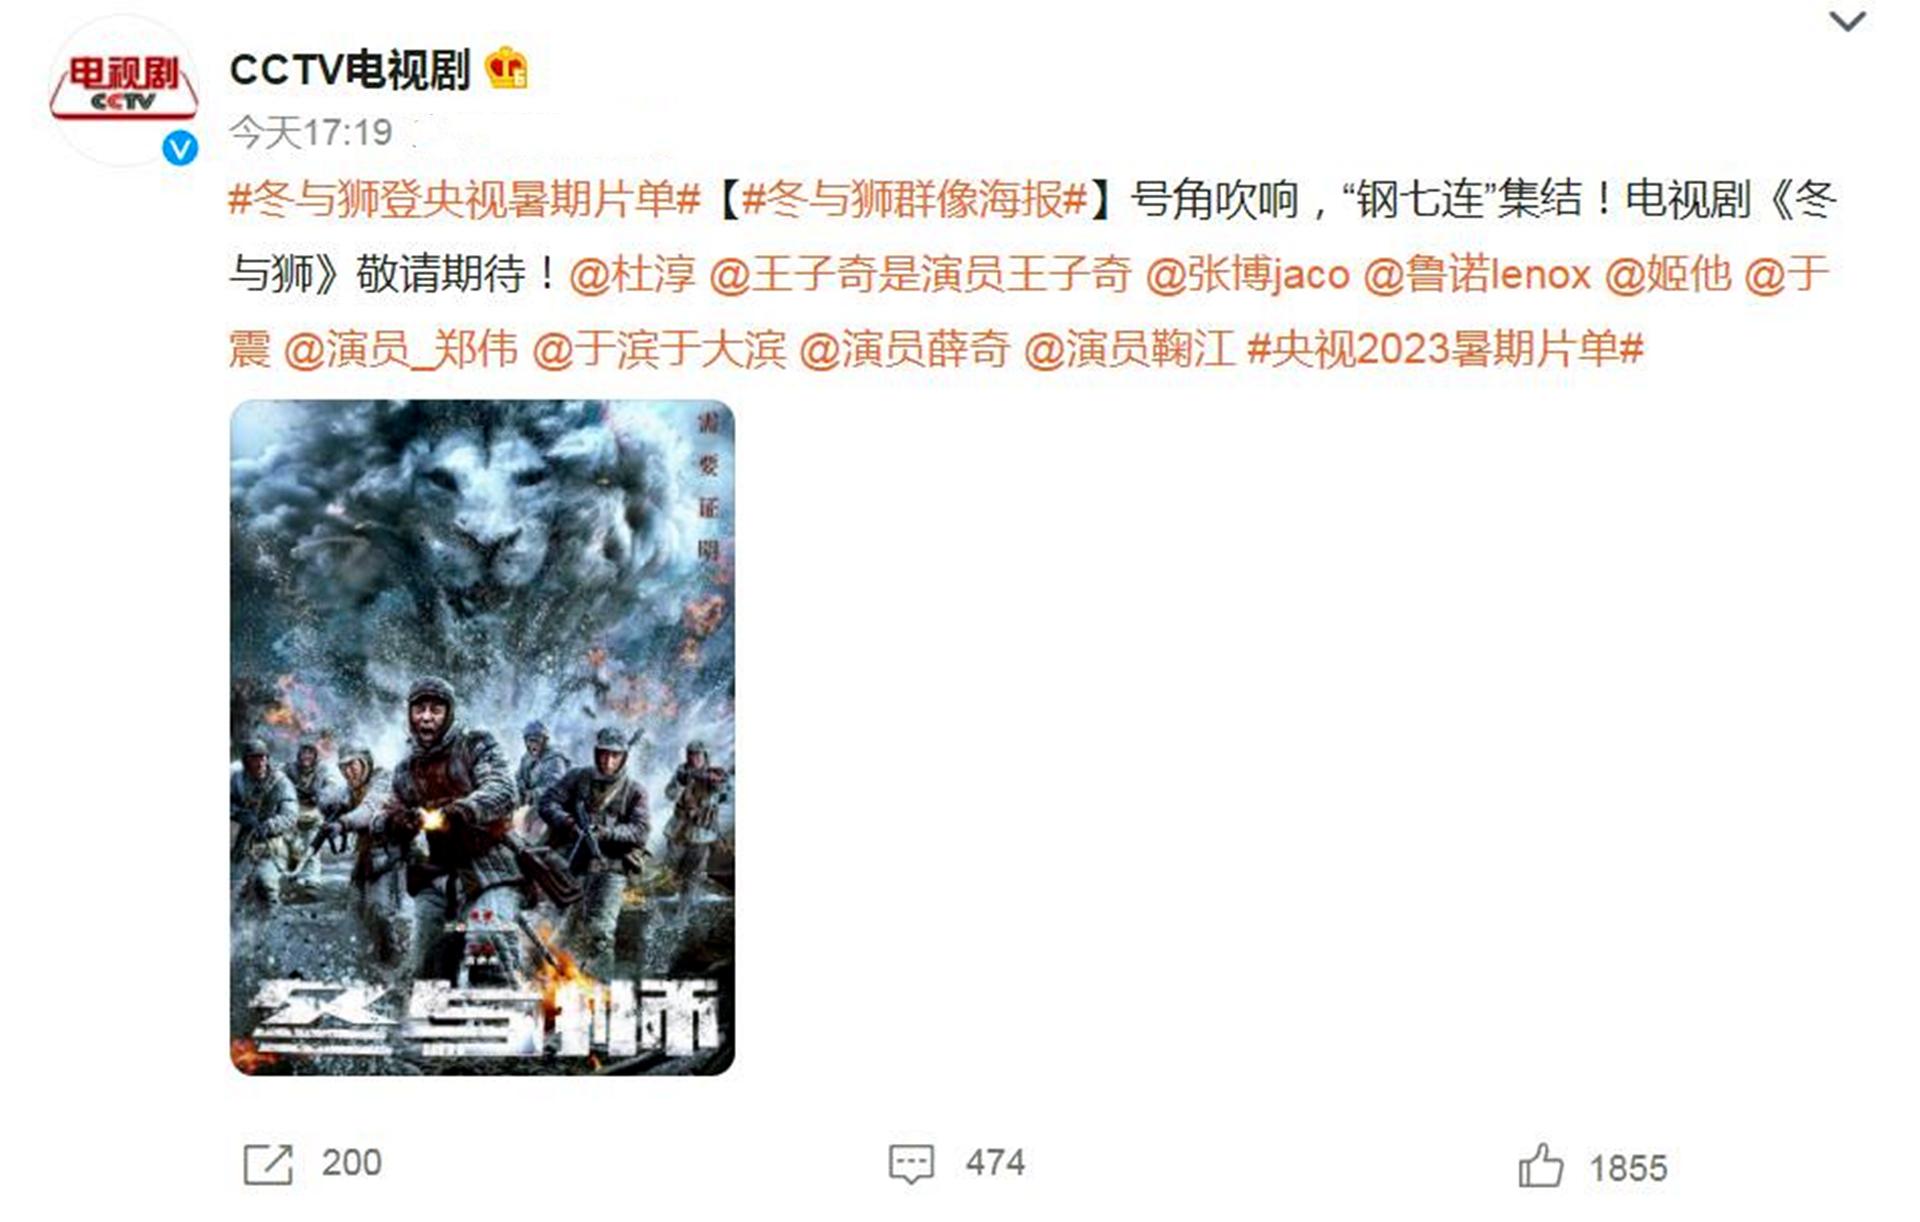Open the @于滨于大滨 mention
Image resolution: width=1920 pixels, height=1222 pixels.
pyautogui.click(x=659, y=349)
